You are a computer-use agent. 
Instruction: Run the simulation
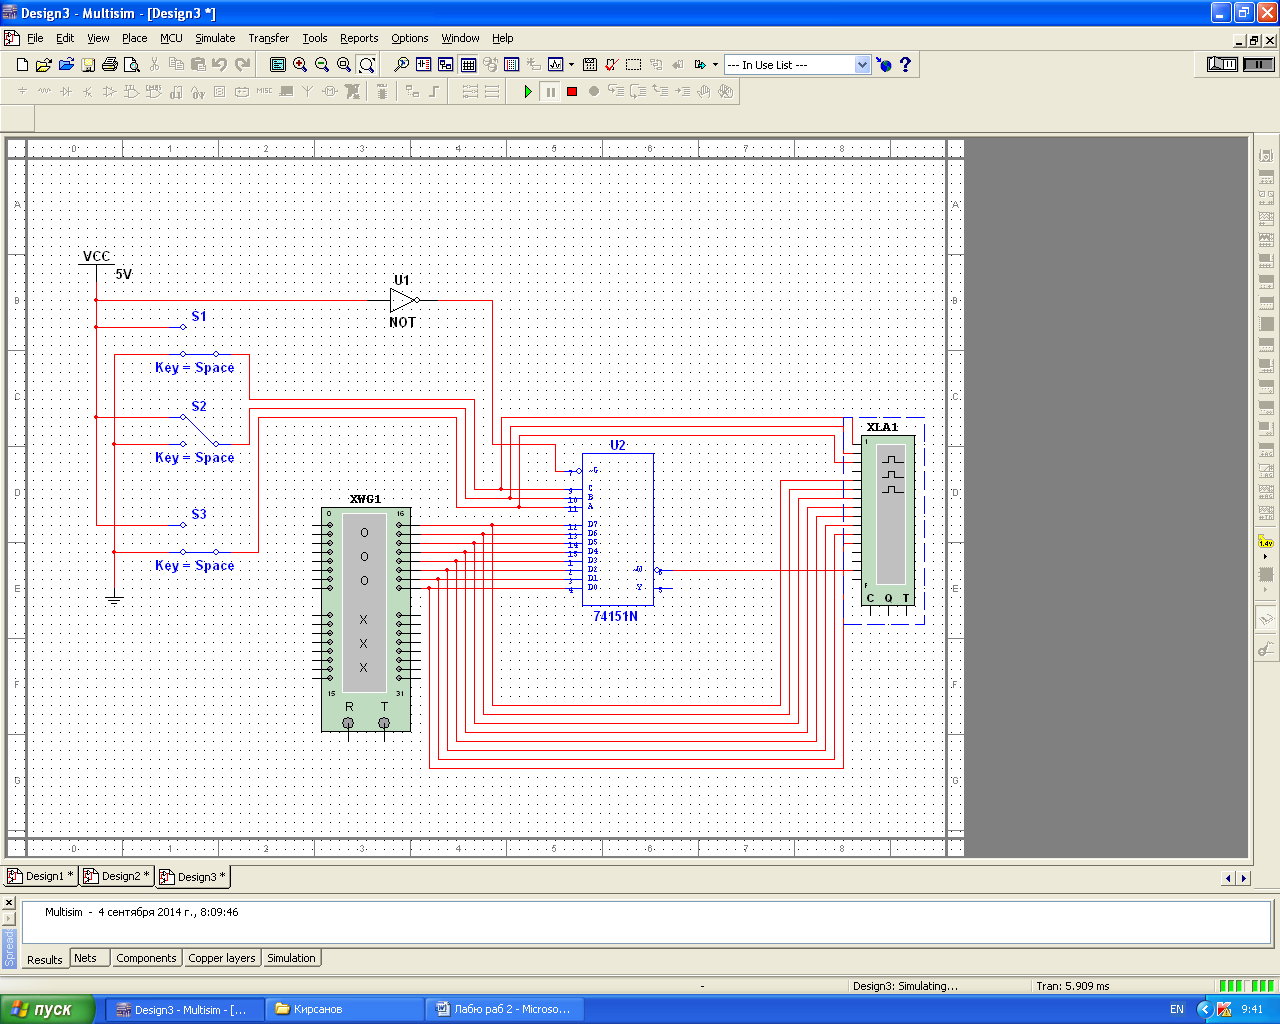[x=528, y=91]
